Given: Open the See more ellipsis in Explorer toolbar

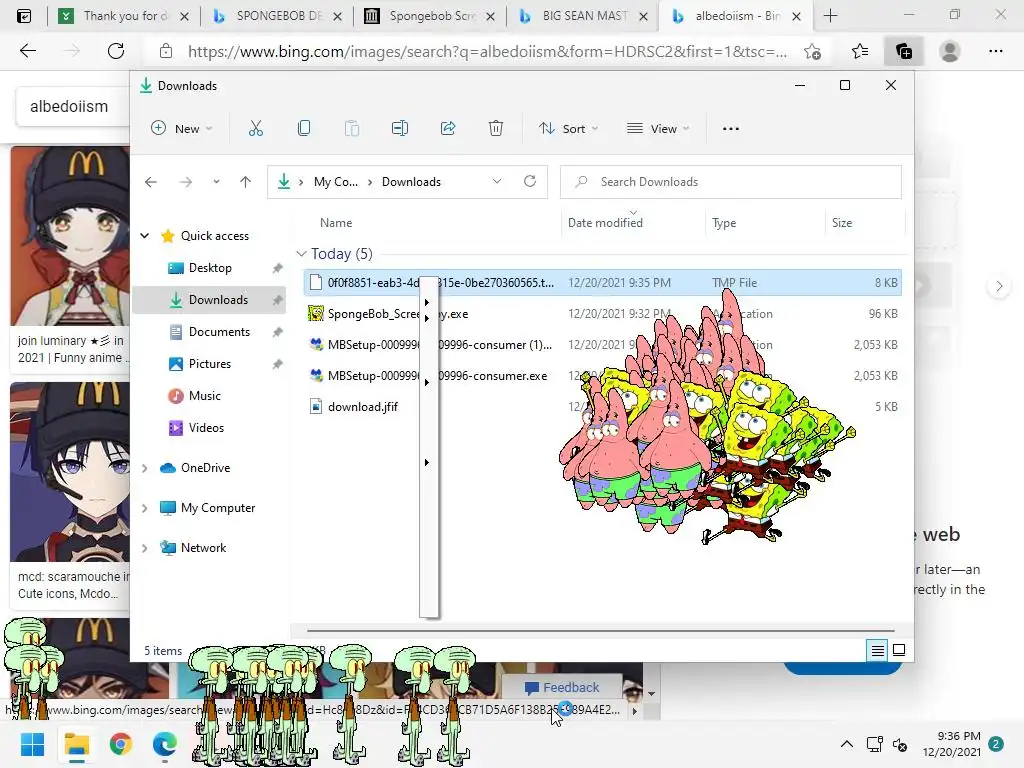Looking at the screenshot, I should (x=731, y=129).
